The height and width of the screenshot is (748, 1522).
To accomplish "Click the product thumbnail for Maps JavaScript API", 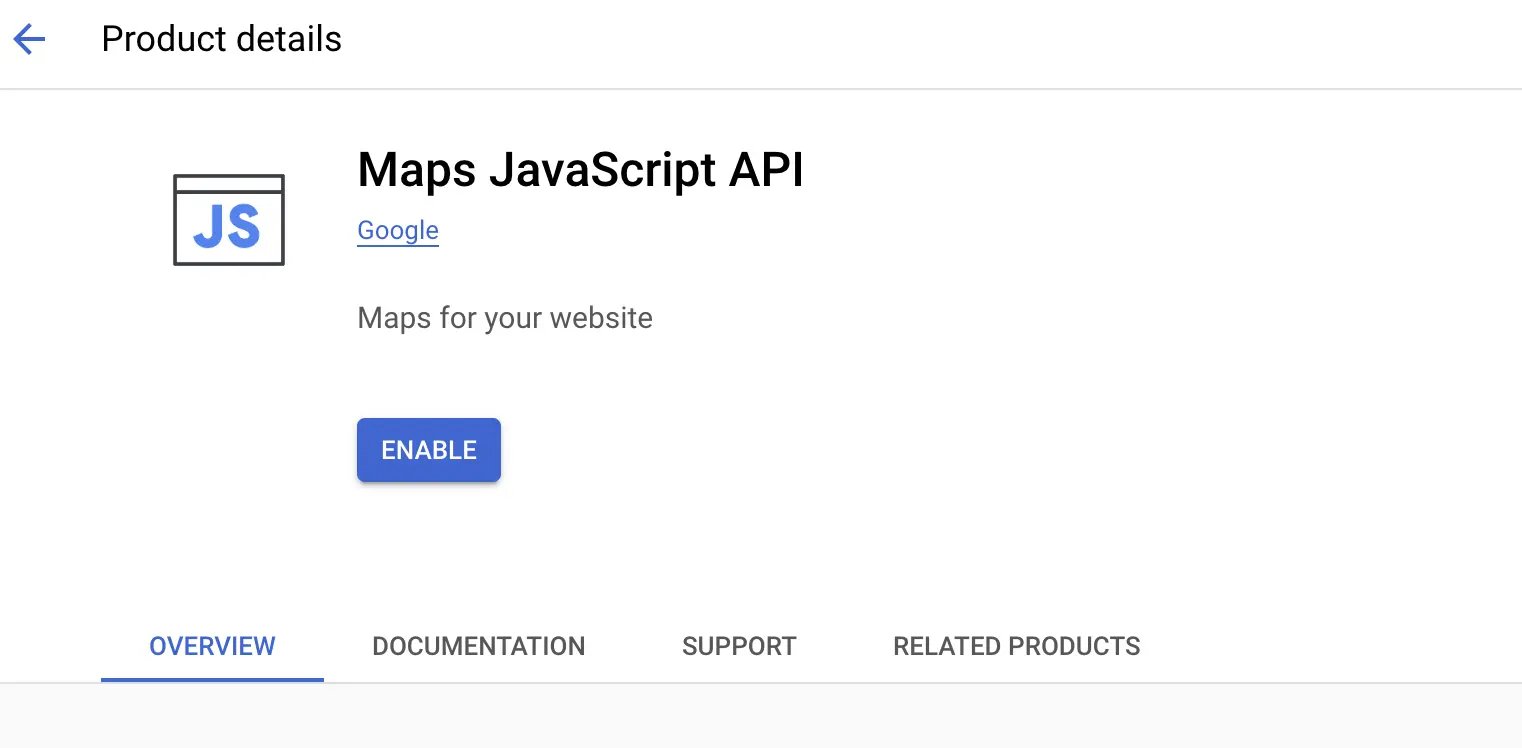I will tap(228, 220).
